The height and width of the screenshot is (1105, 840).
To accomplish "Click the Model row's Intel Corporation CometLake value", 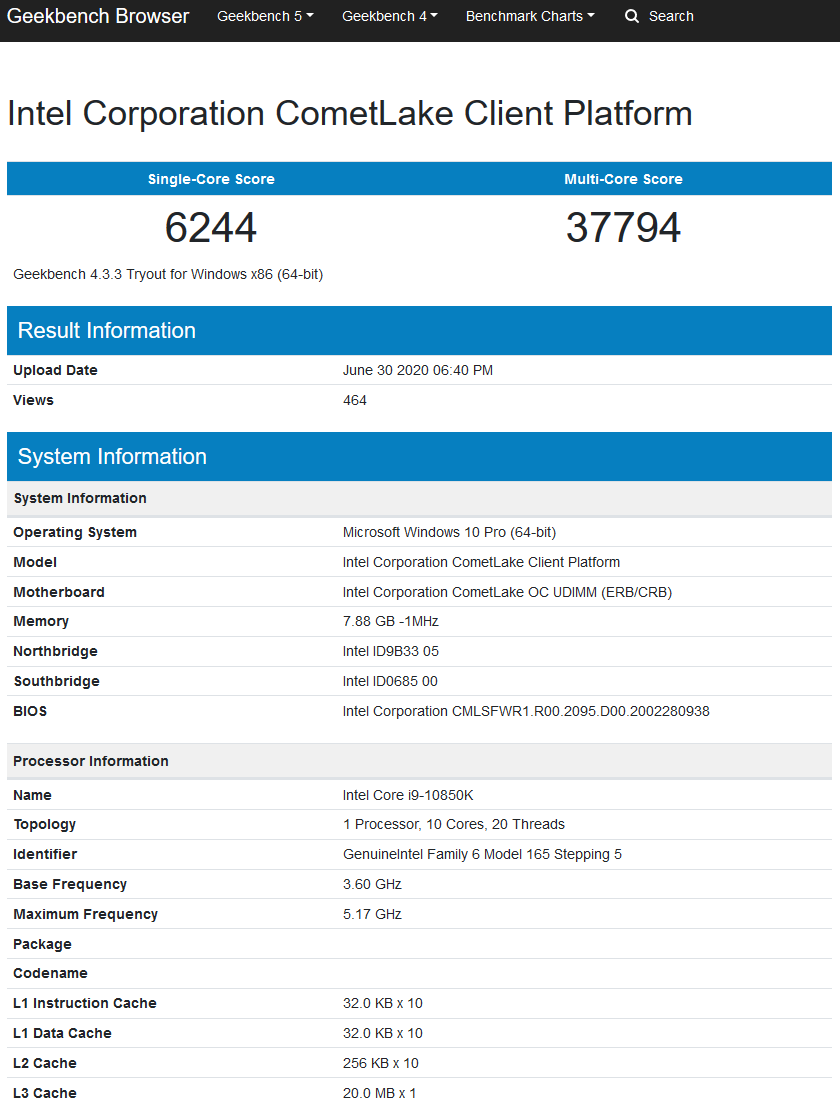I will coord(481,562).
